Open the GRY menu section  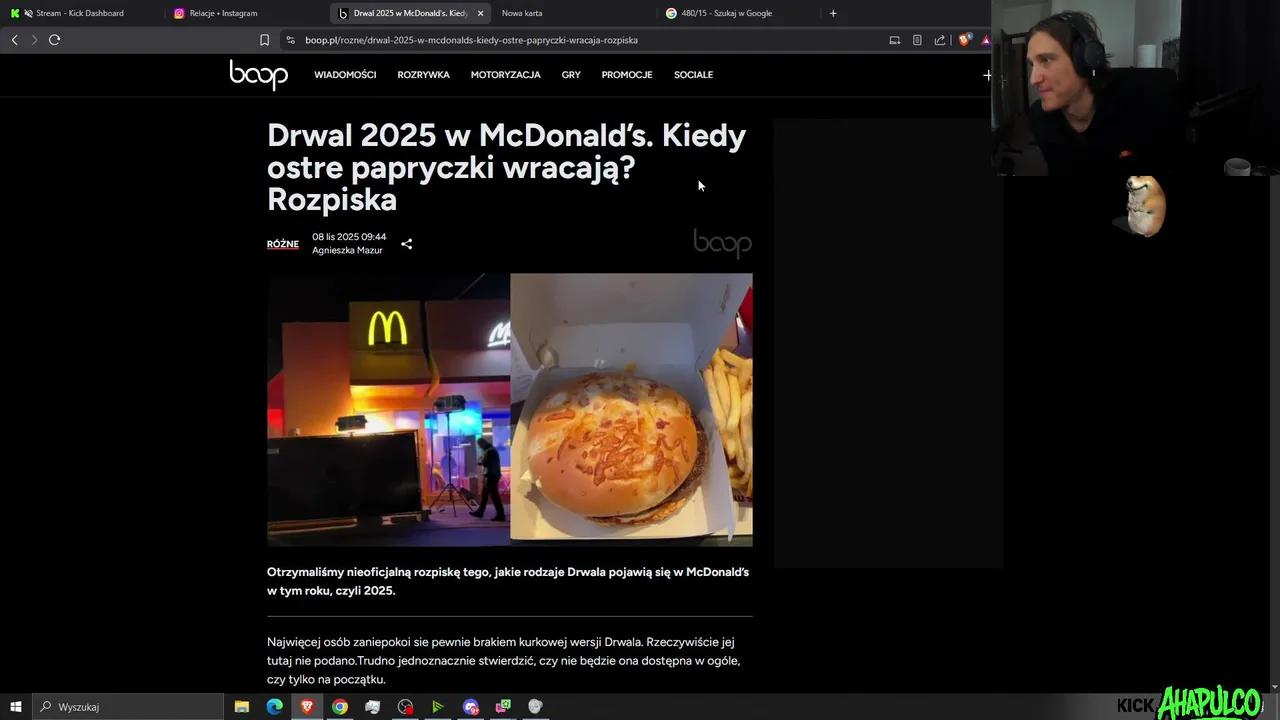coord(571,75)
